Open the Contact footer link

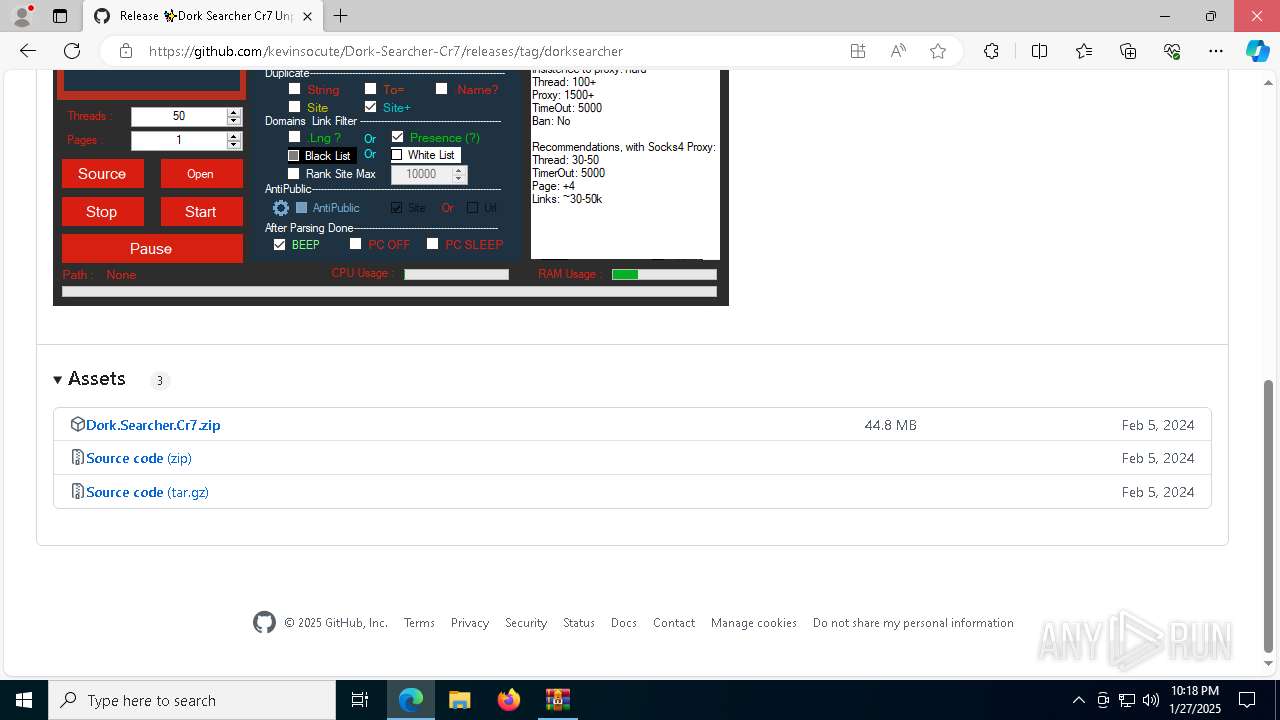pyautogui.click(x=674, y=623)
